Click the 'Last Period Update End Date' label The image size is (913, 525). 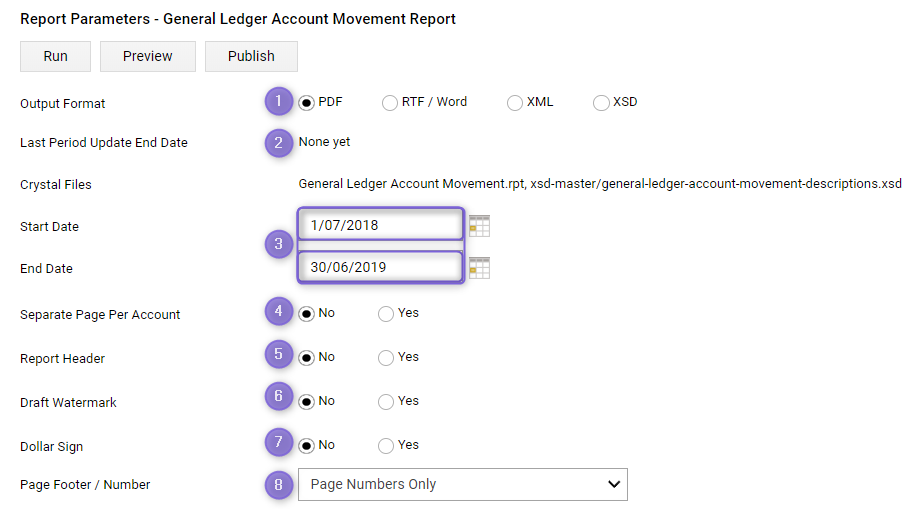[104, 143]
